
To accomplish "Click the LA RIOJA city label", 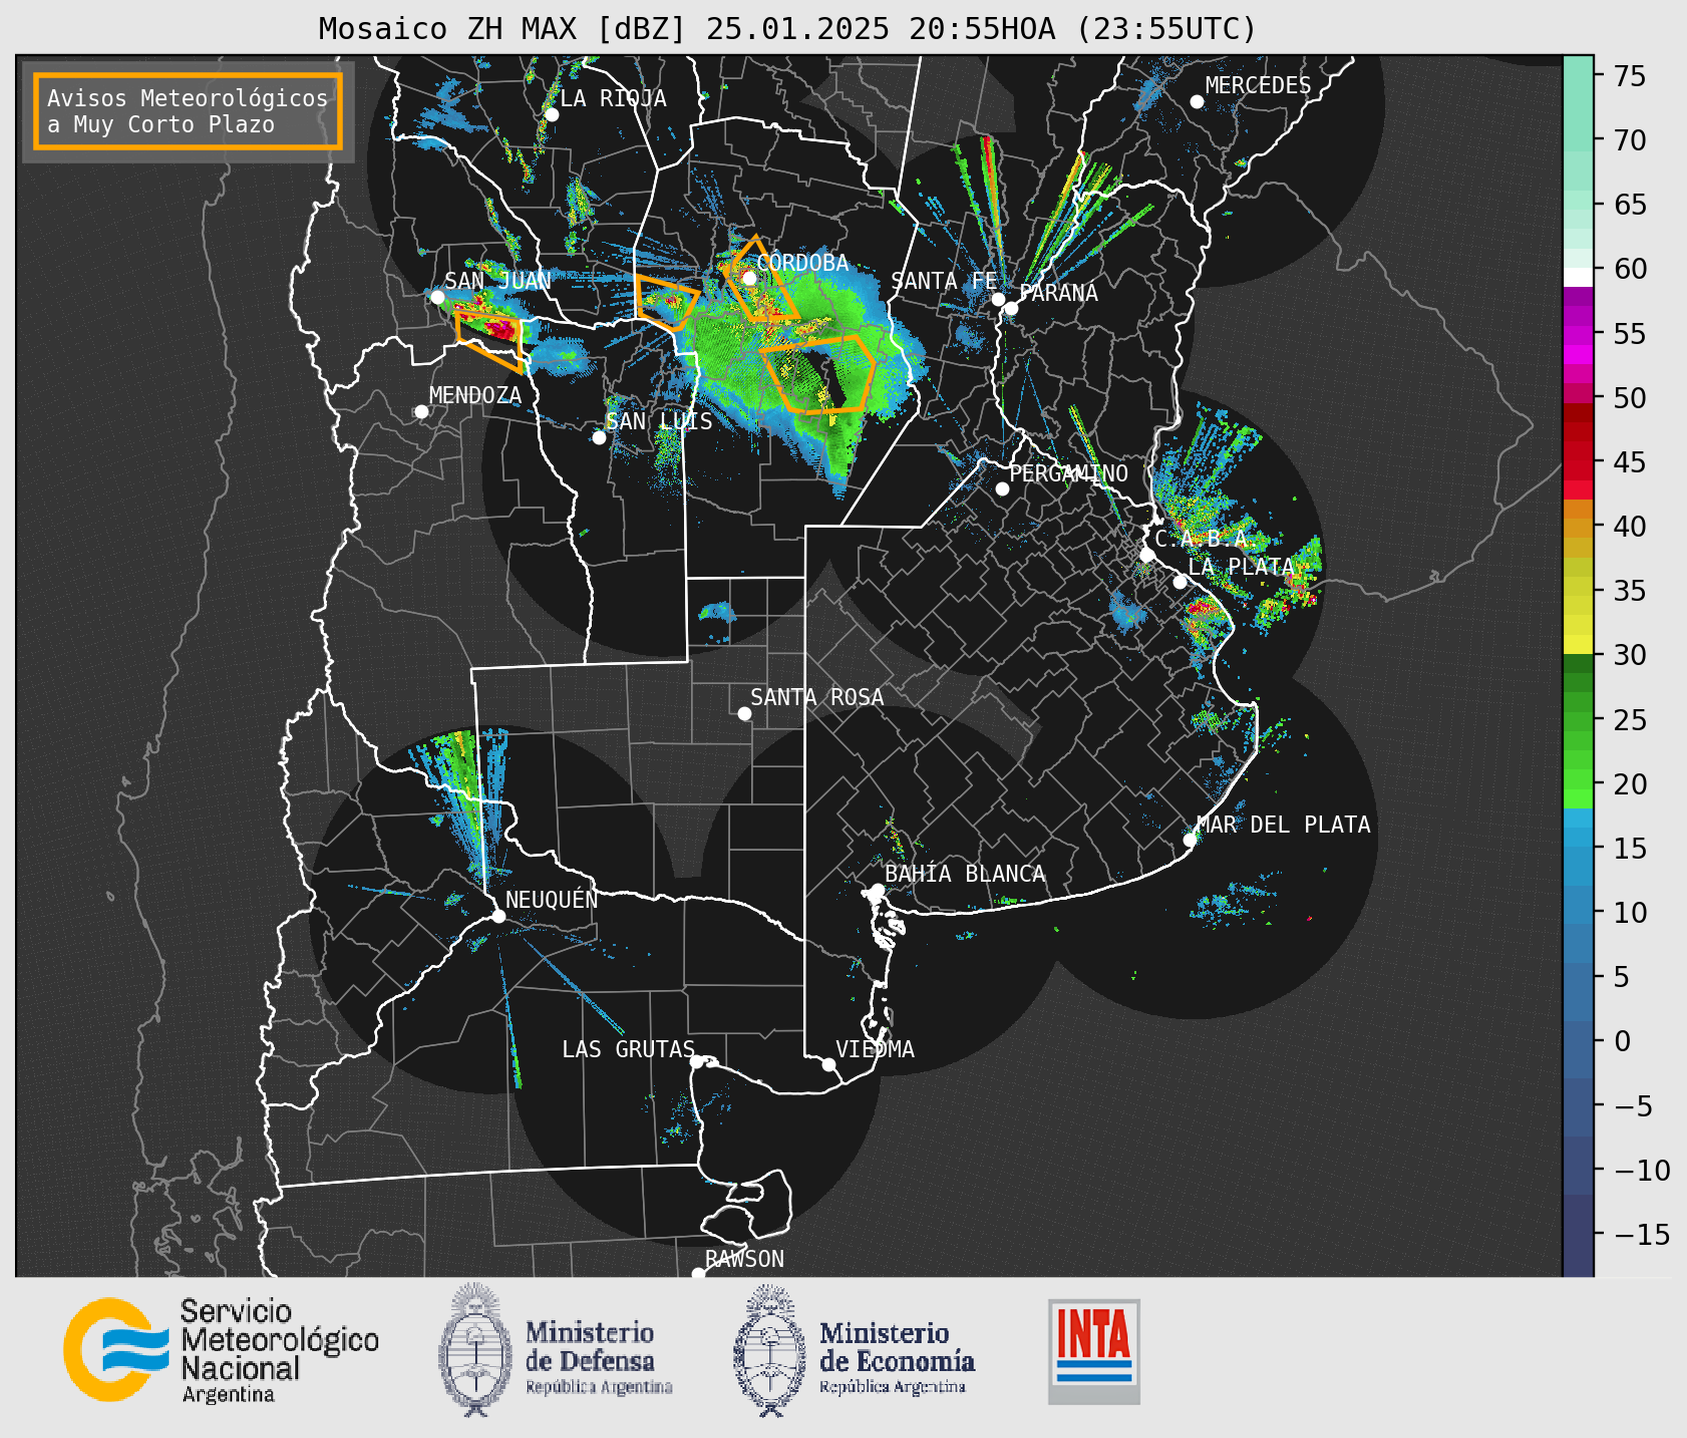I will click(x=613, y=98).
